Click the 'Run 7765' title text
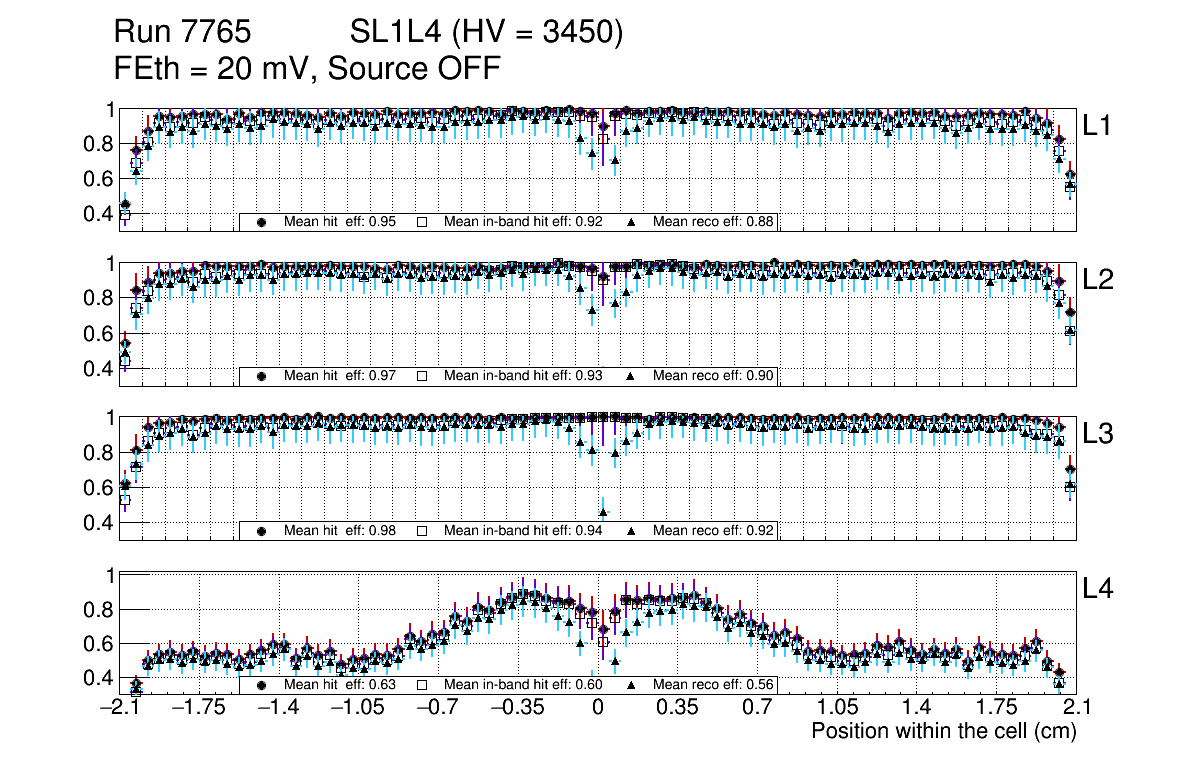1196x772 pixels. 181,33
